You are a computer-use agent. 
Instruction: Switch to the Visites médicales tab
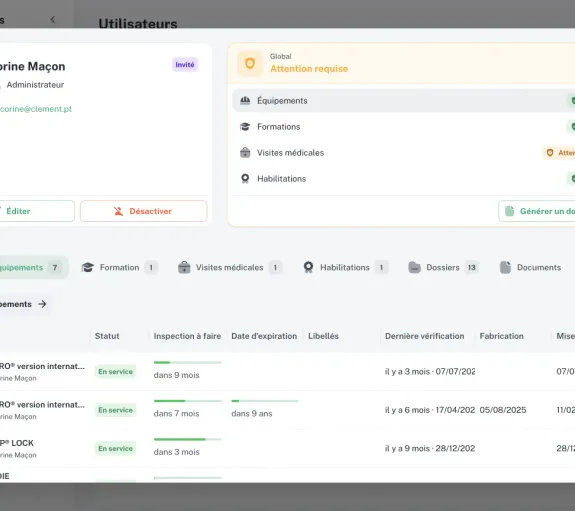[x=230, y=267]
